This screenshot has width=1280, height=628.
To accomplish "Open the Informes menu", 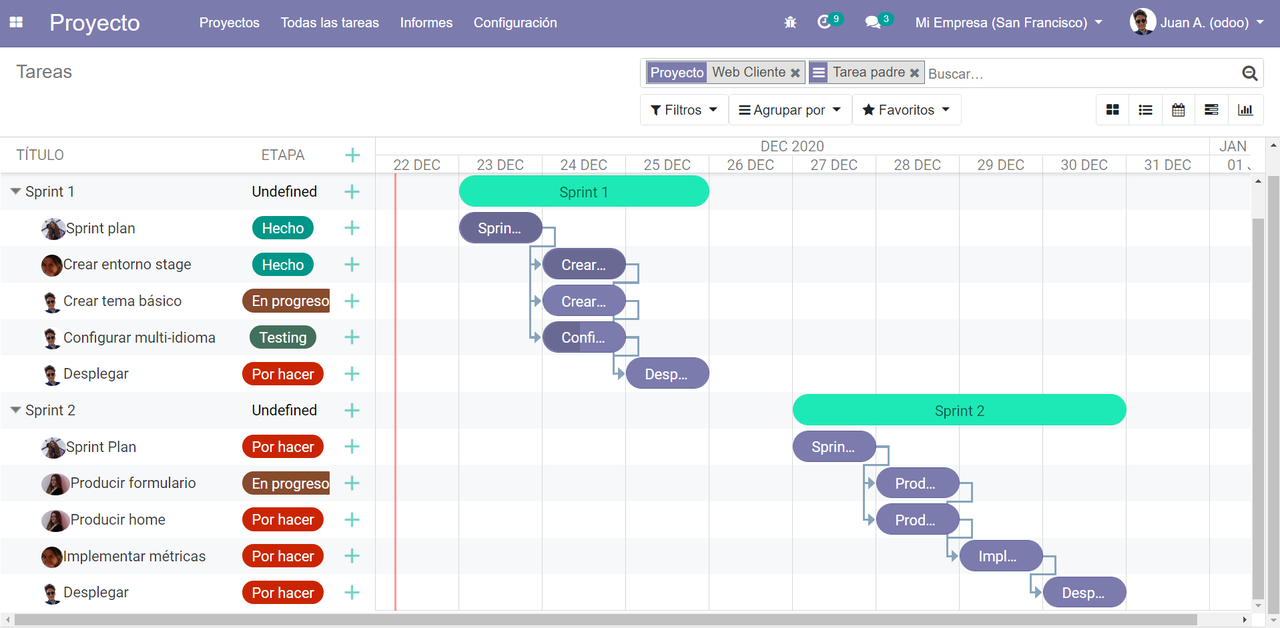I will 426,22.
